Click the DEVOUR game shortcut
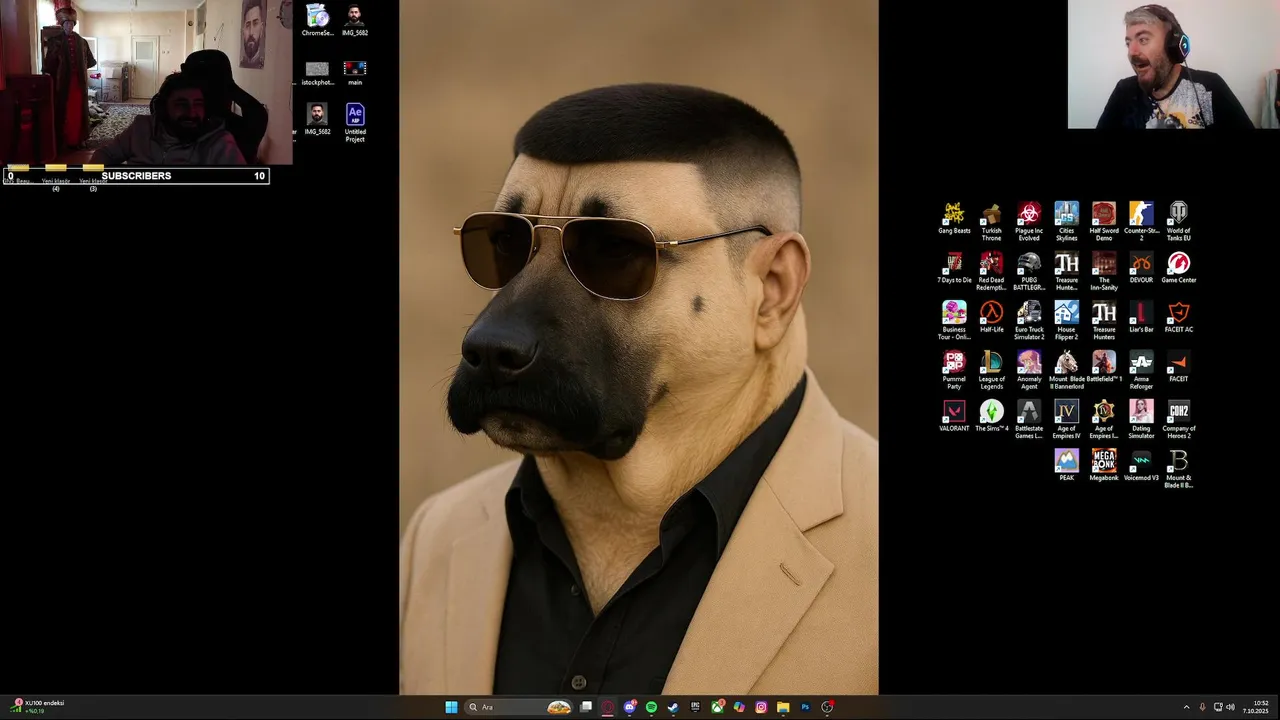Viewport: 1280px width, 720px height. pyautogui.click(x=1141, y=268)
